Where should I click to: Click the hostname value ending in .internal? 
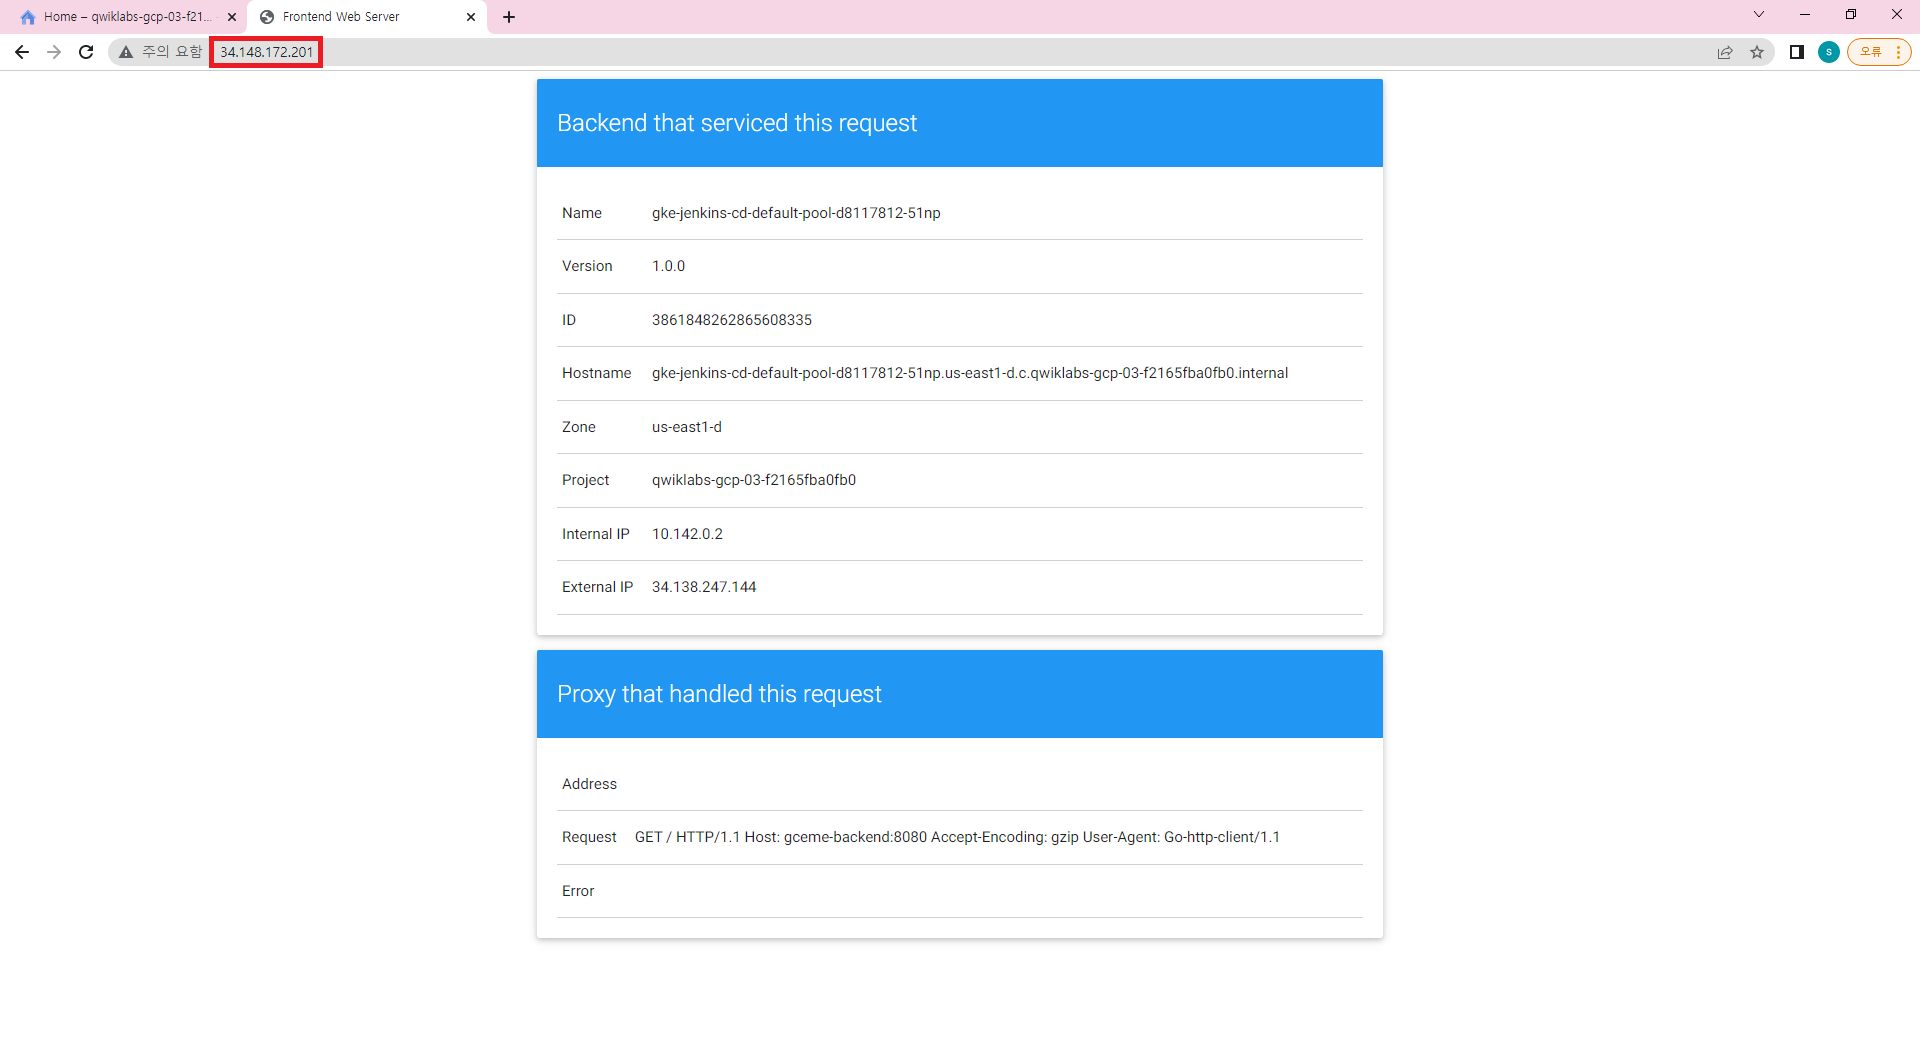click(x=970, y=373)
